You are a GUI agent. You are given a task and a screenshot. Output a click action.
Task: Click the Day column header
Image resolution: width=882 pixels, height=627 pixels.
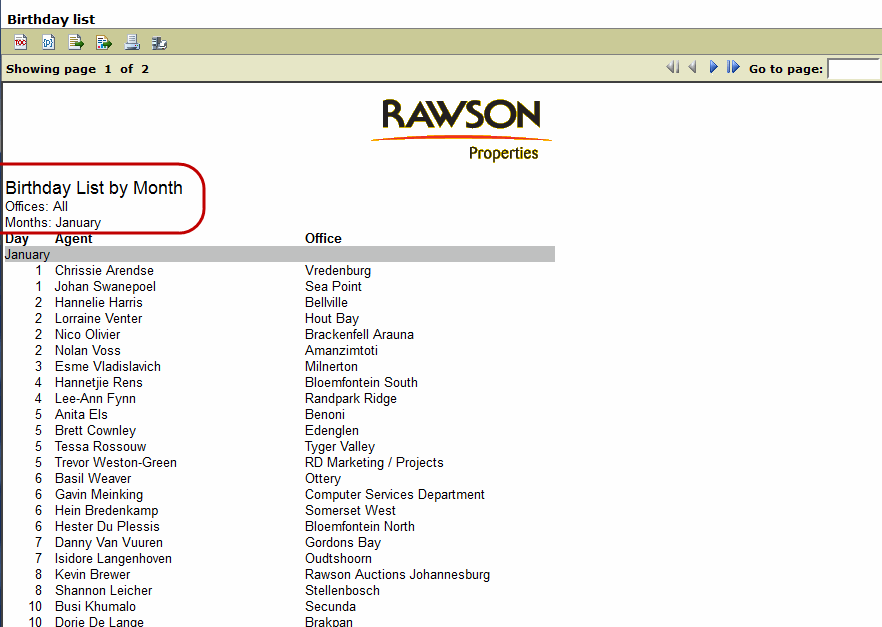pyautogui.click(x=17, y=238)
